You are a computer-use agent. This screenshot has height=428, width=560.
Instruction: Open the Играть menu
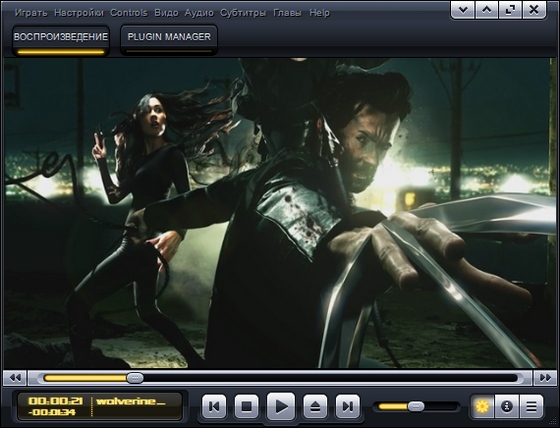[x=31, y=13]
